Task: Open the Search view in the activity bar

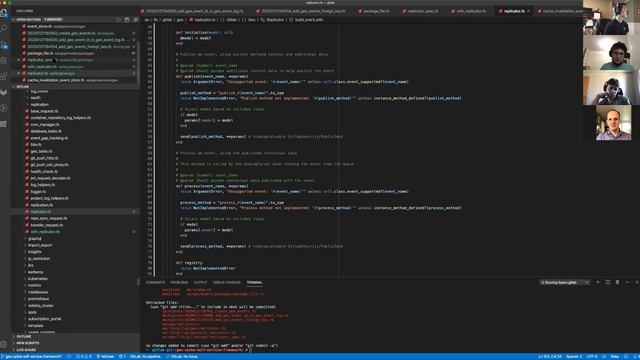Action: [x=4, y=29]
